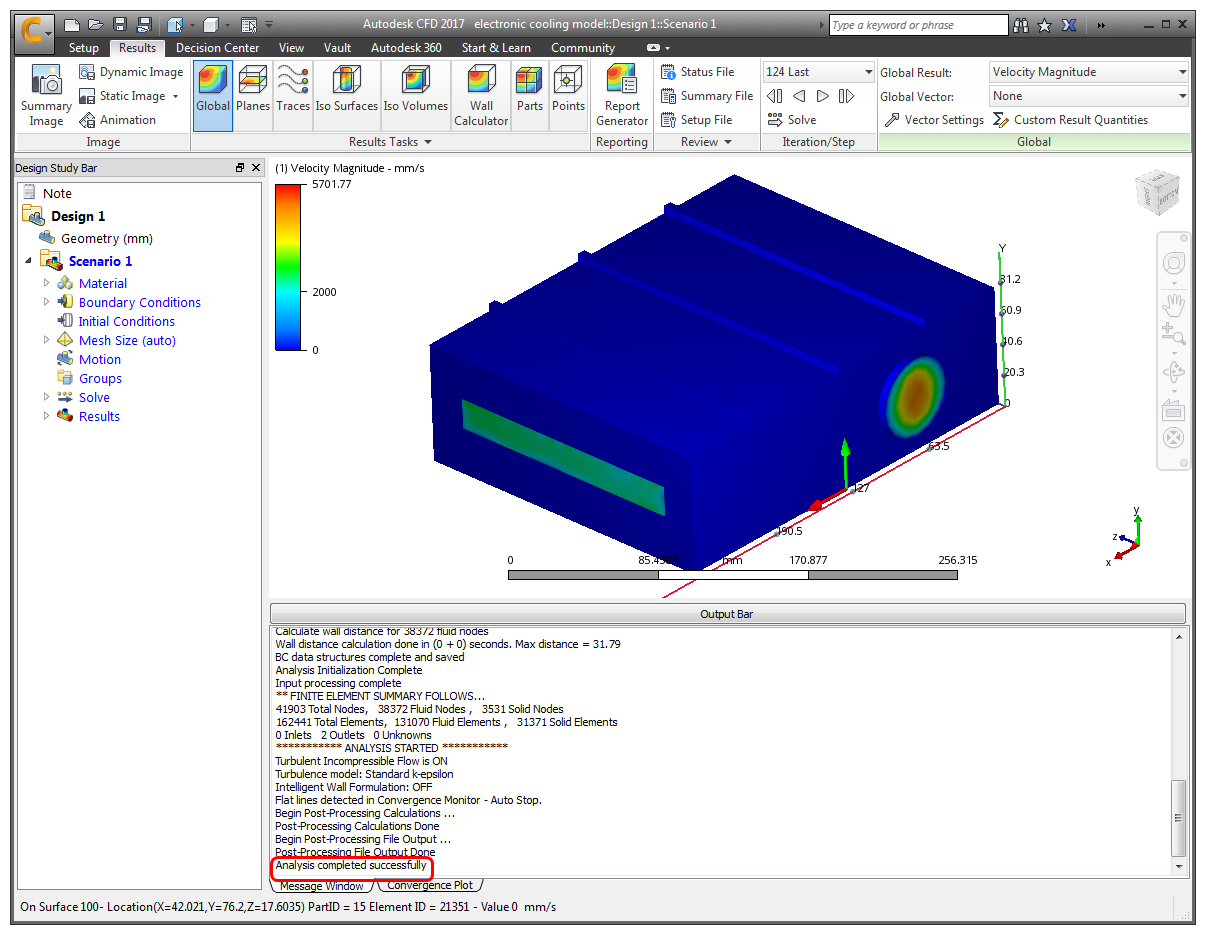Click the Dynamic Image button

click(131, 72)
